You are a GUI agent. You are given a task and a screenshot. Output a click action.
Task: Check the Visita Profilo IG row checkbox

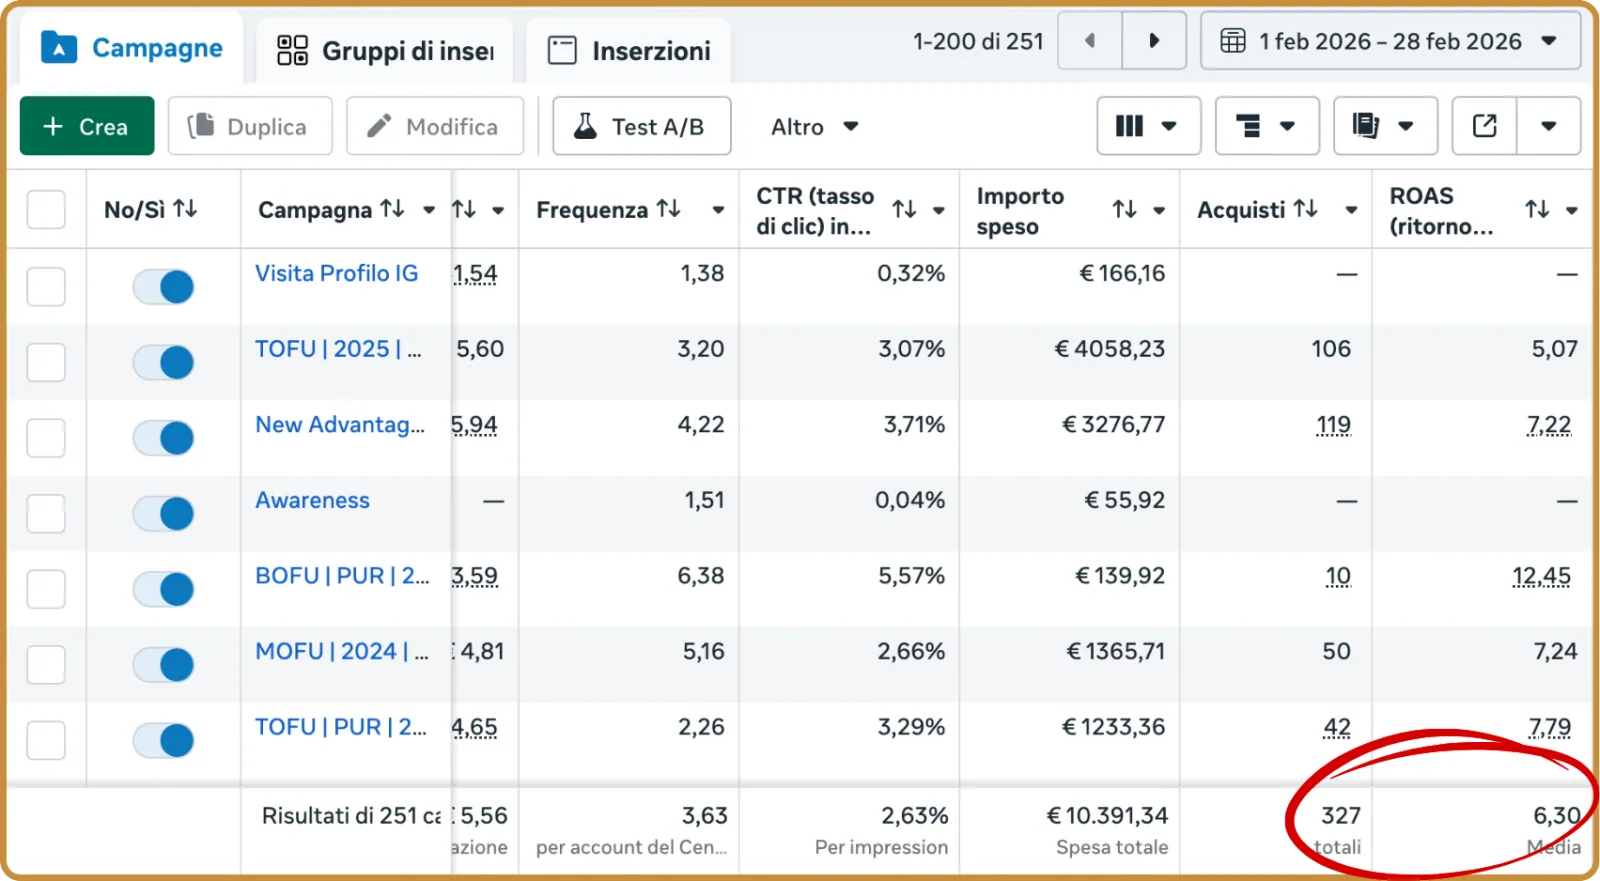pyautogui.click(x=46, y=286)
